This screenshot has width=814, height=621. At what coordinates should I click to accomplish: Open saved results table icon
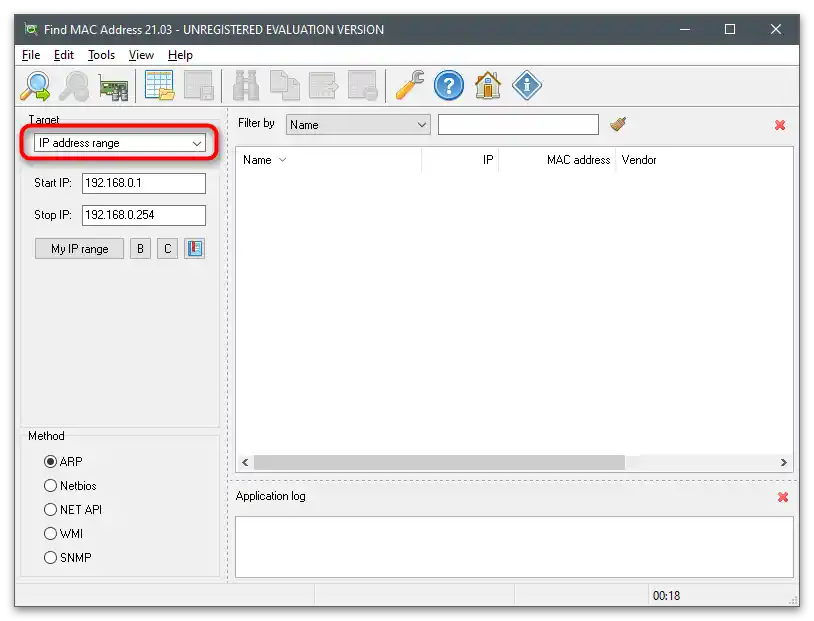[x=159, y=85]
